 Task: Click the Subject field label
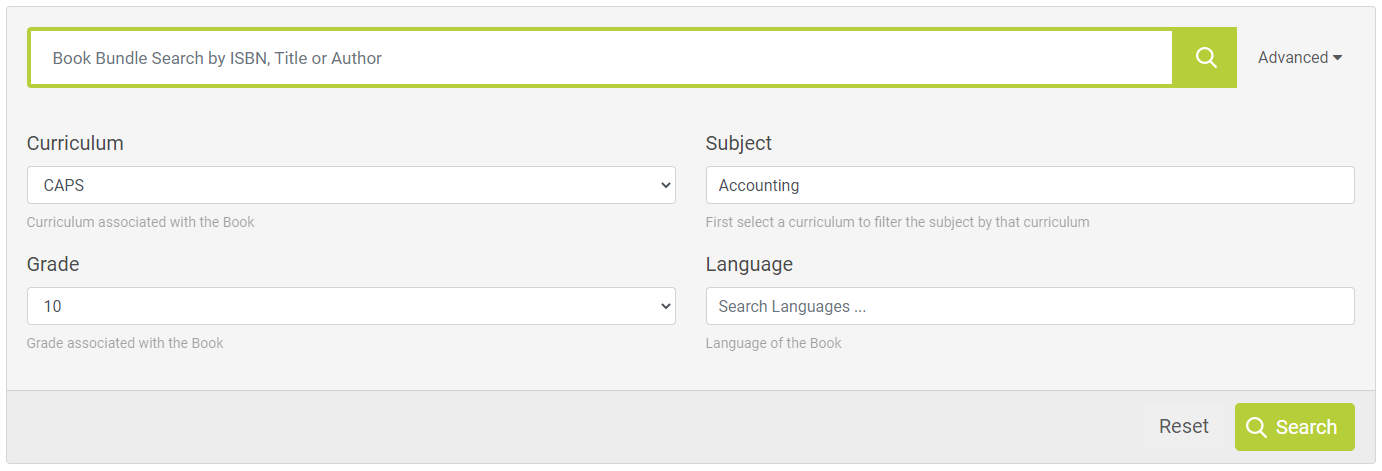coord(739,144)
